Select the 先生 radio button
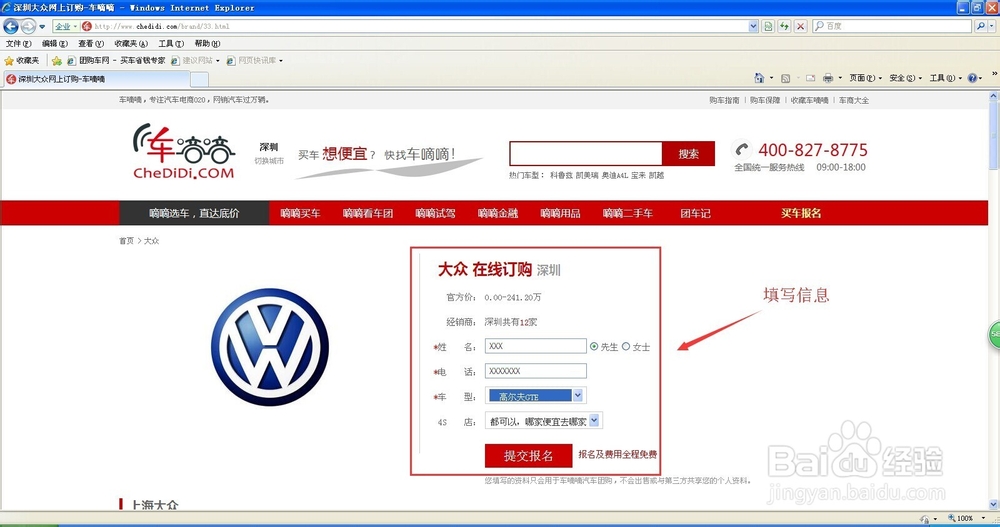Screen dimensions: 1000x527 (x=594, y=346)
